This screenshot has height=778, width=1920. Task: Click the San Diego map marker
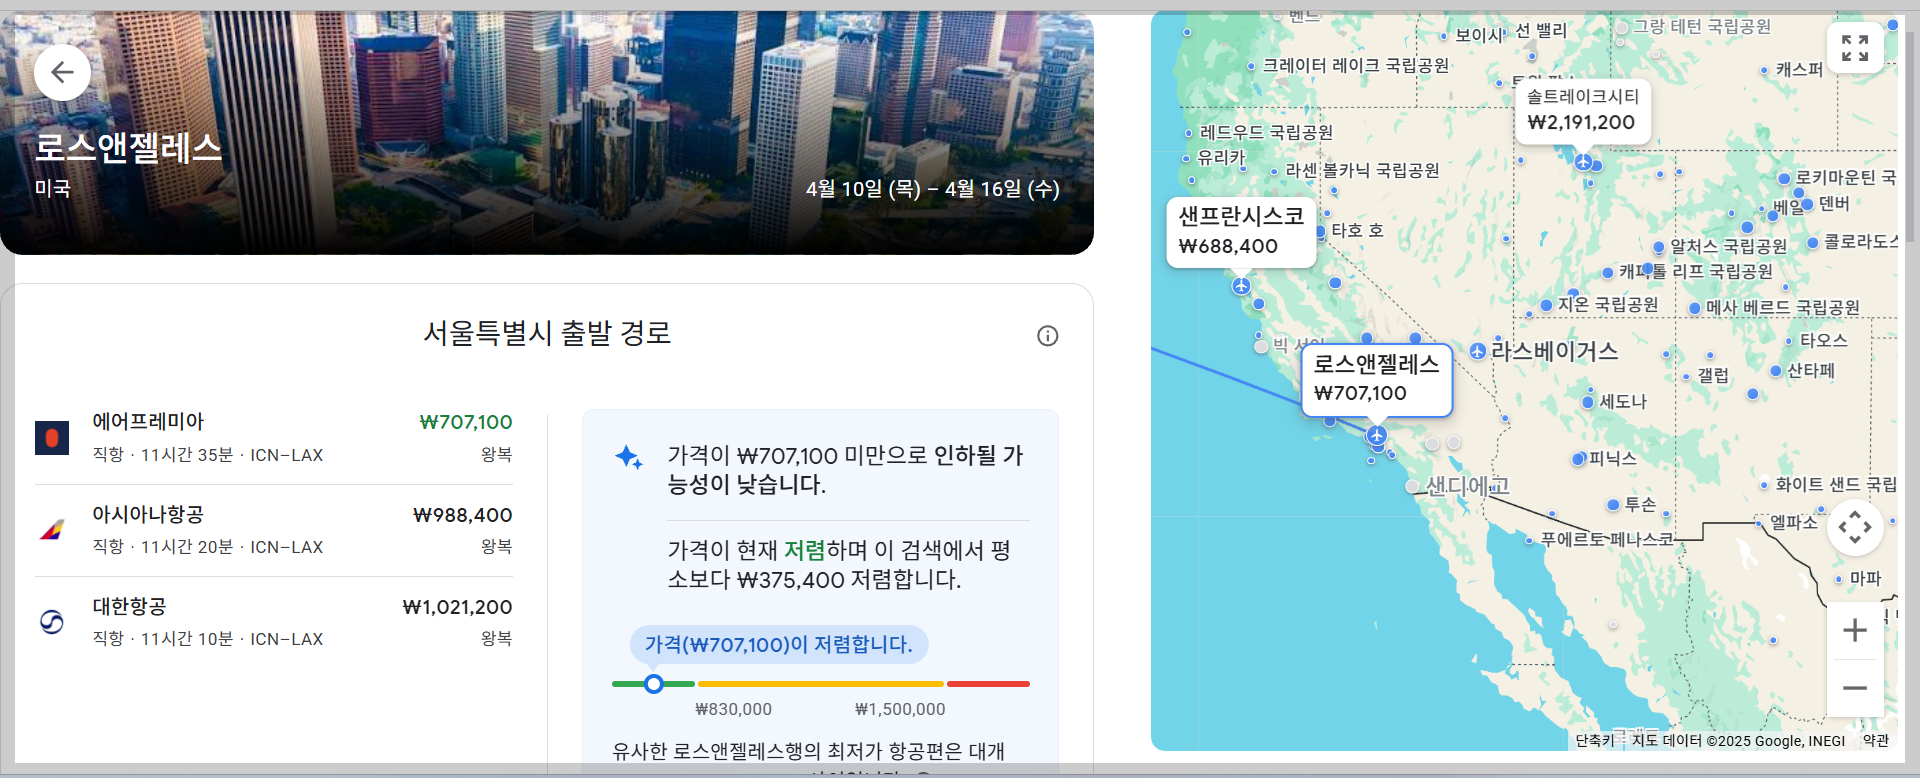1412,486
